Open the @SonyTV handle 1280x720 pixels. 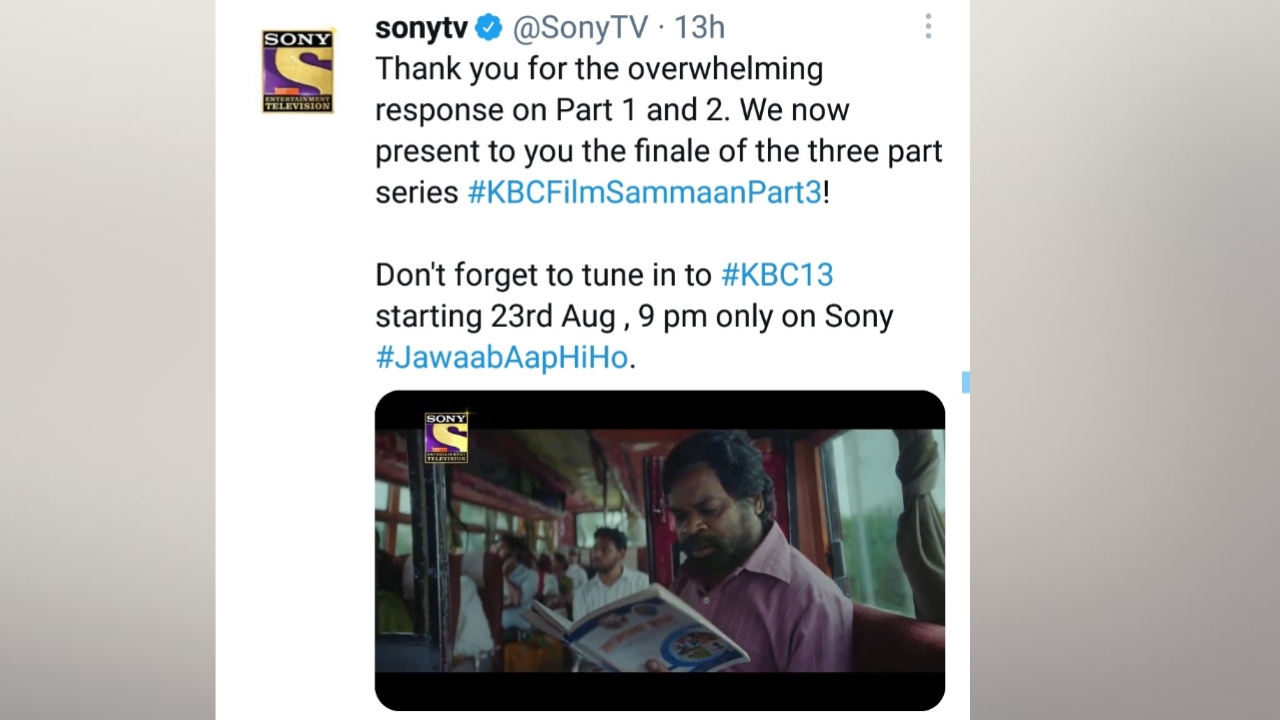pyautogui.click(x=580, y=28)
